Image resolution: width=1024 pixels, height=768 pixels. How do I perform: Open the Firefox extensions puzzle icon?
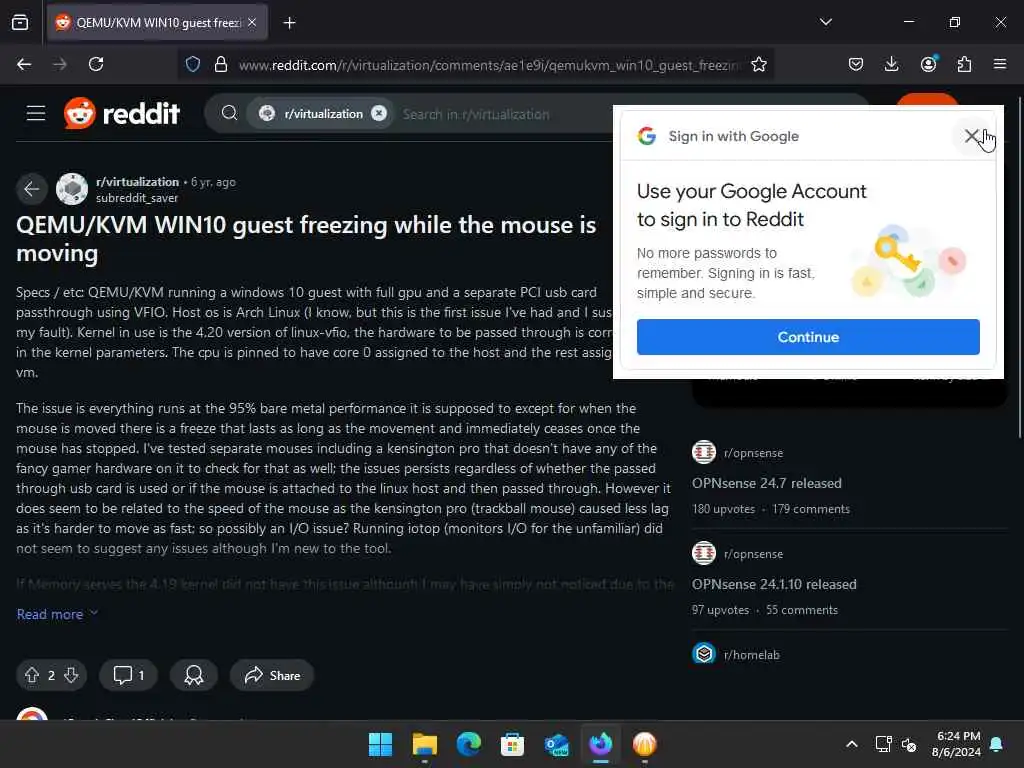pos(964,64)
